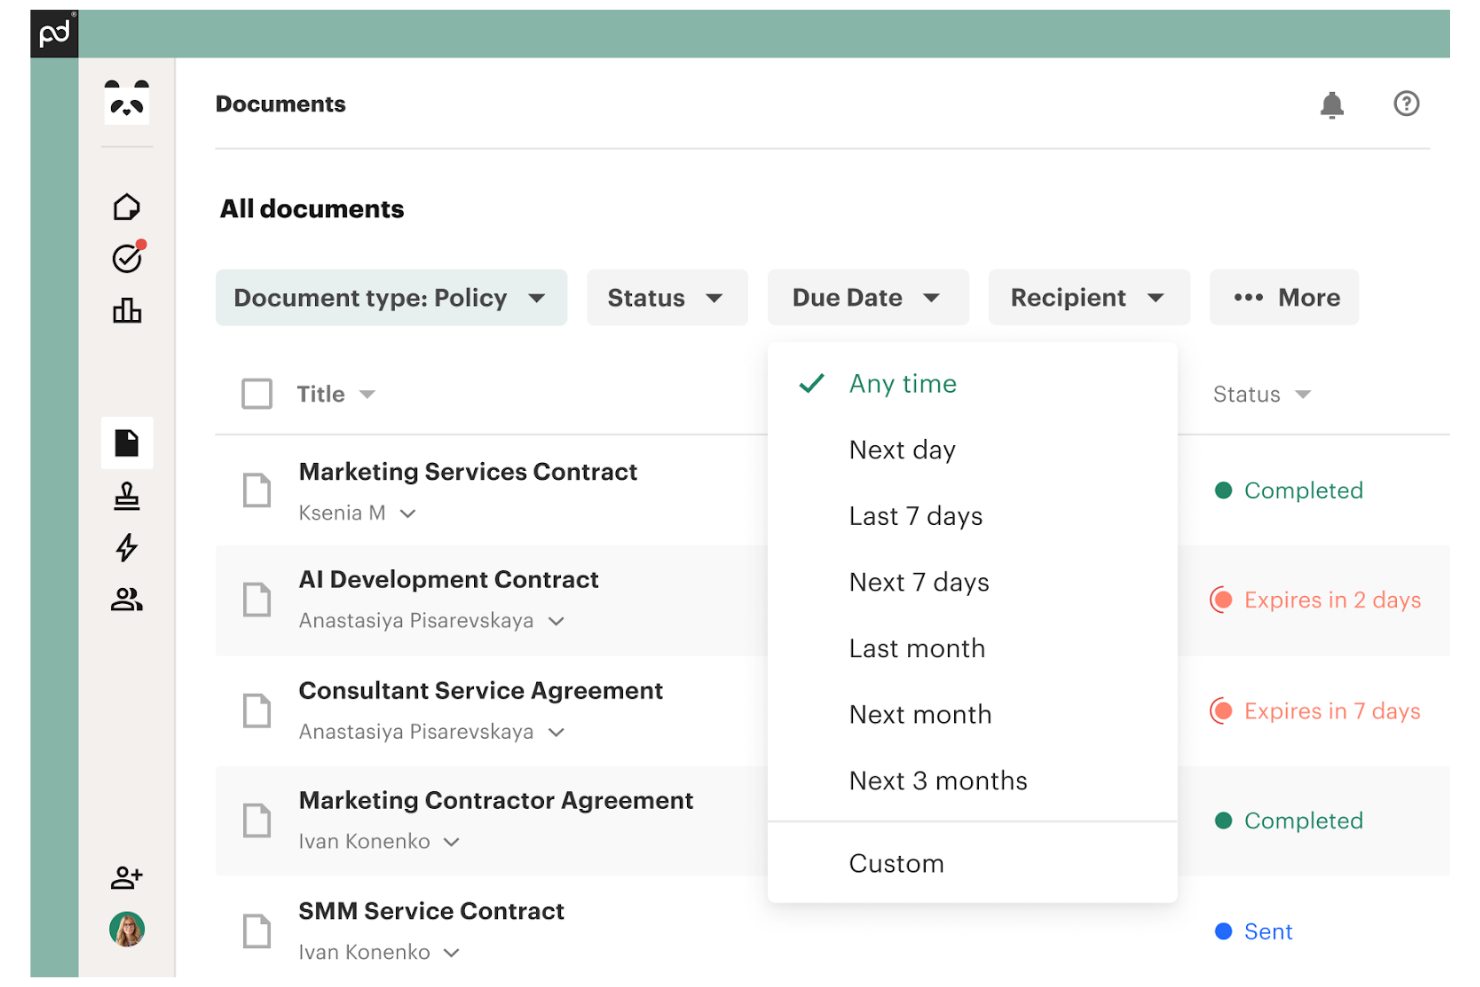1480x987 pixels.
Task: Check the Any time filter option
Action: (x=902, y=383)
